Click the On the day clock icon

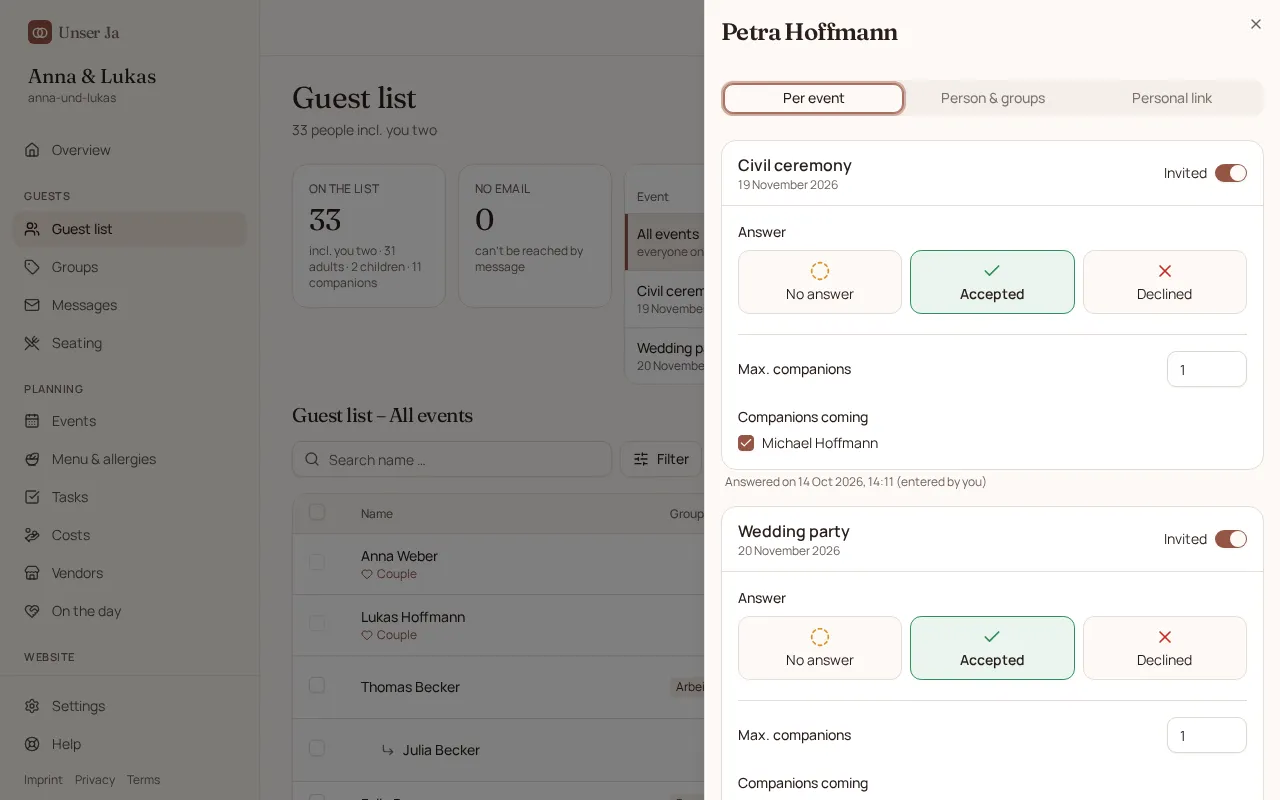point(32,611)
